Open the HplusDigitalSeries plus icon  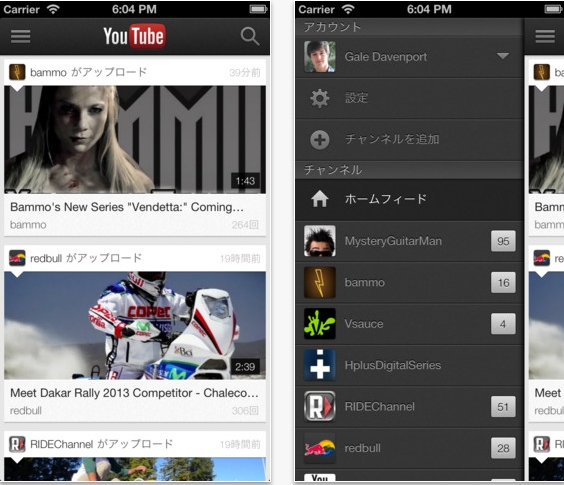(x=320, y=365)
